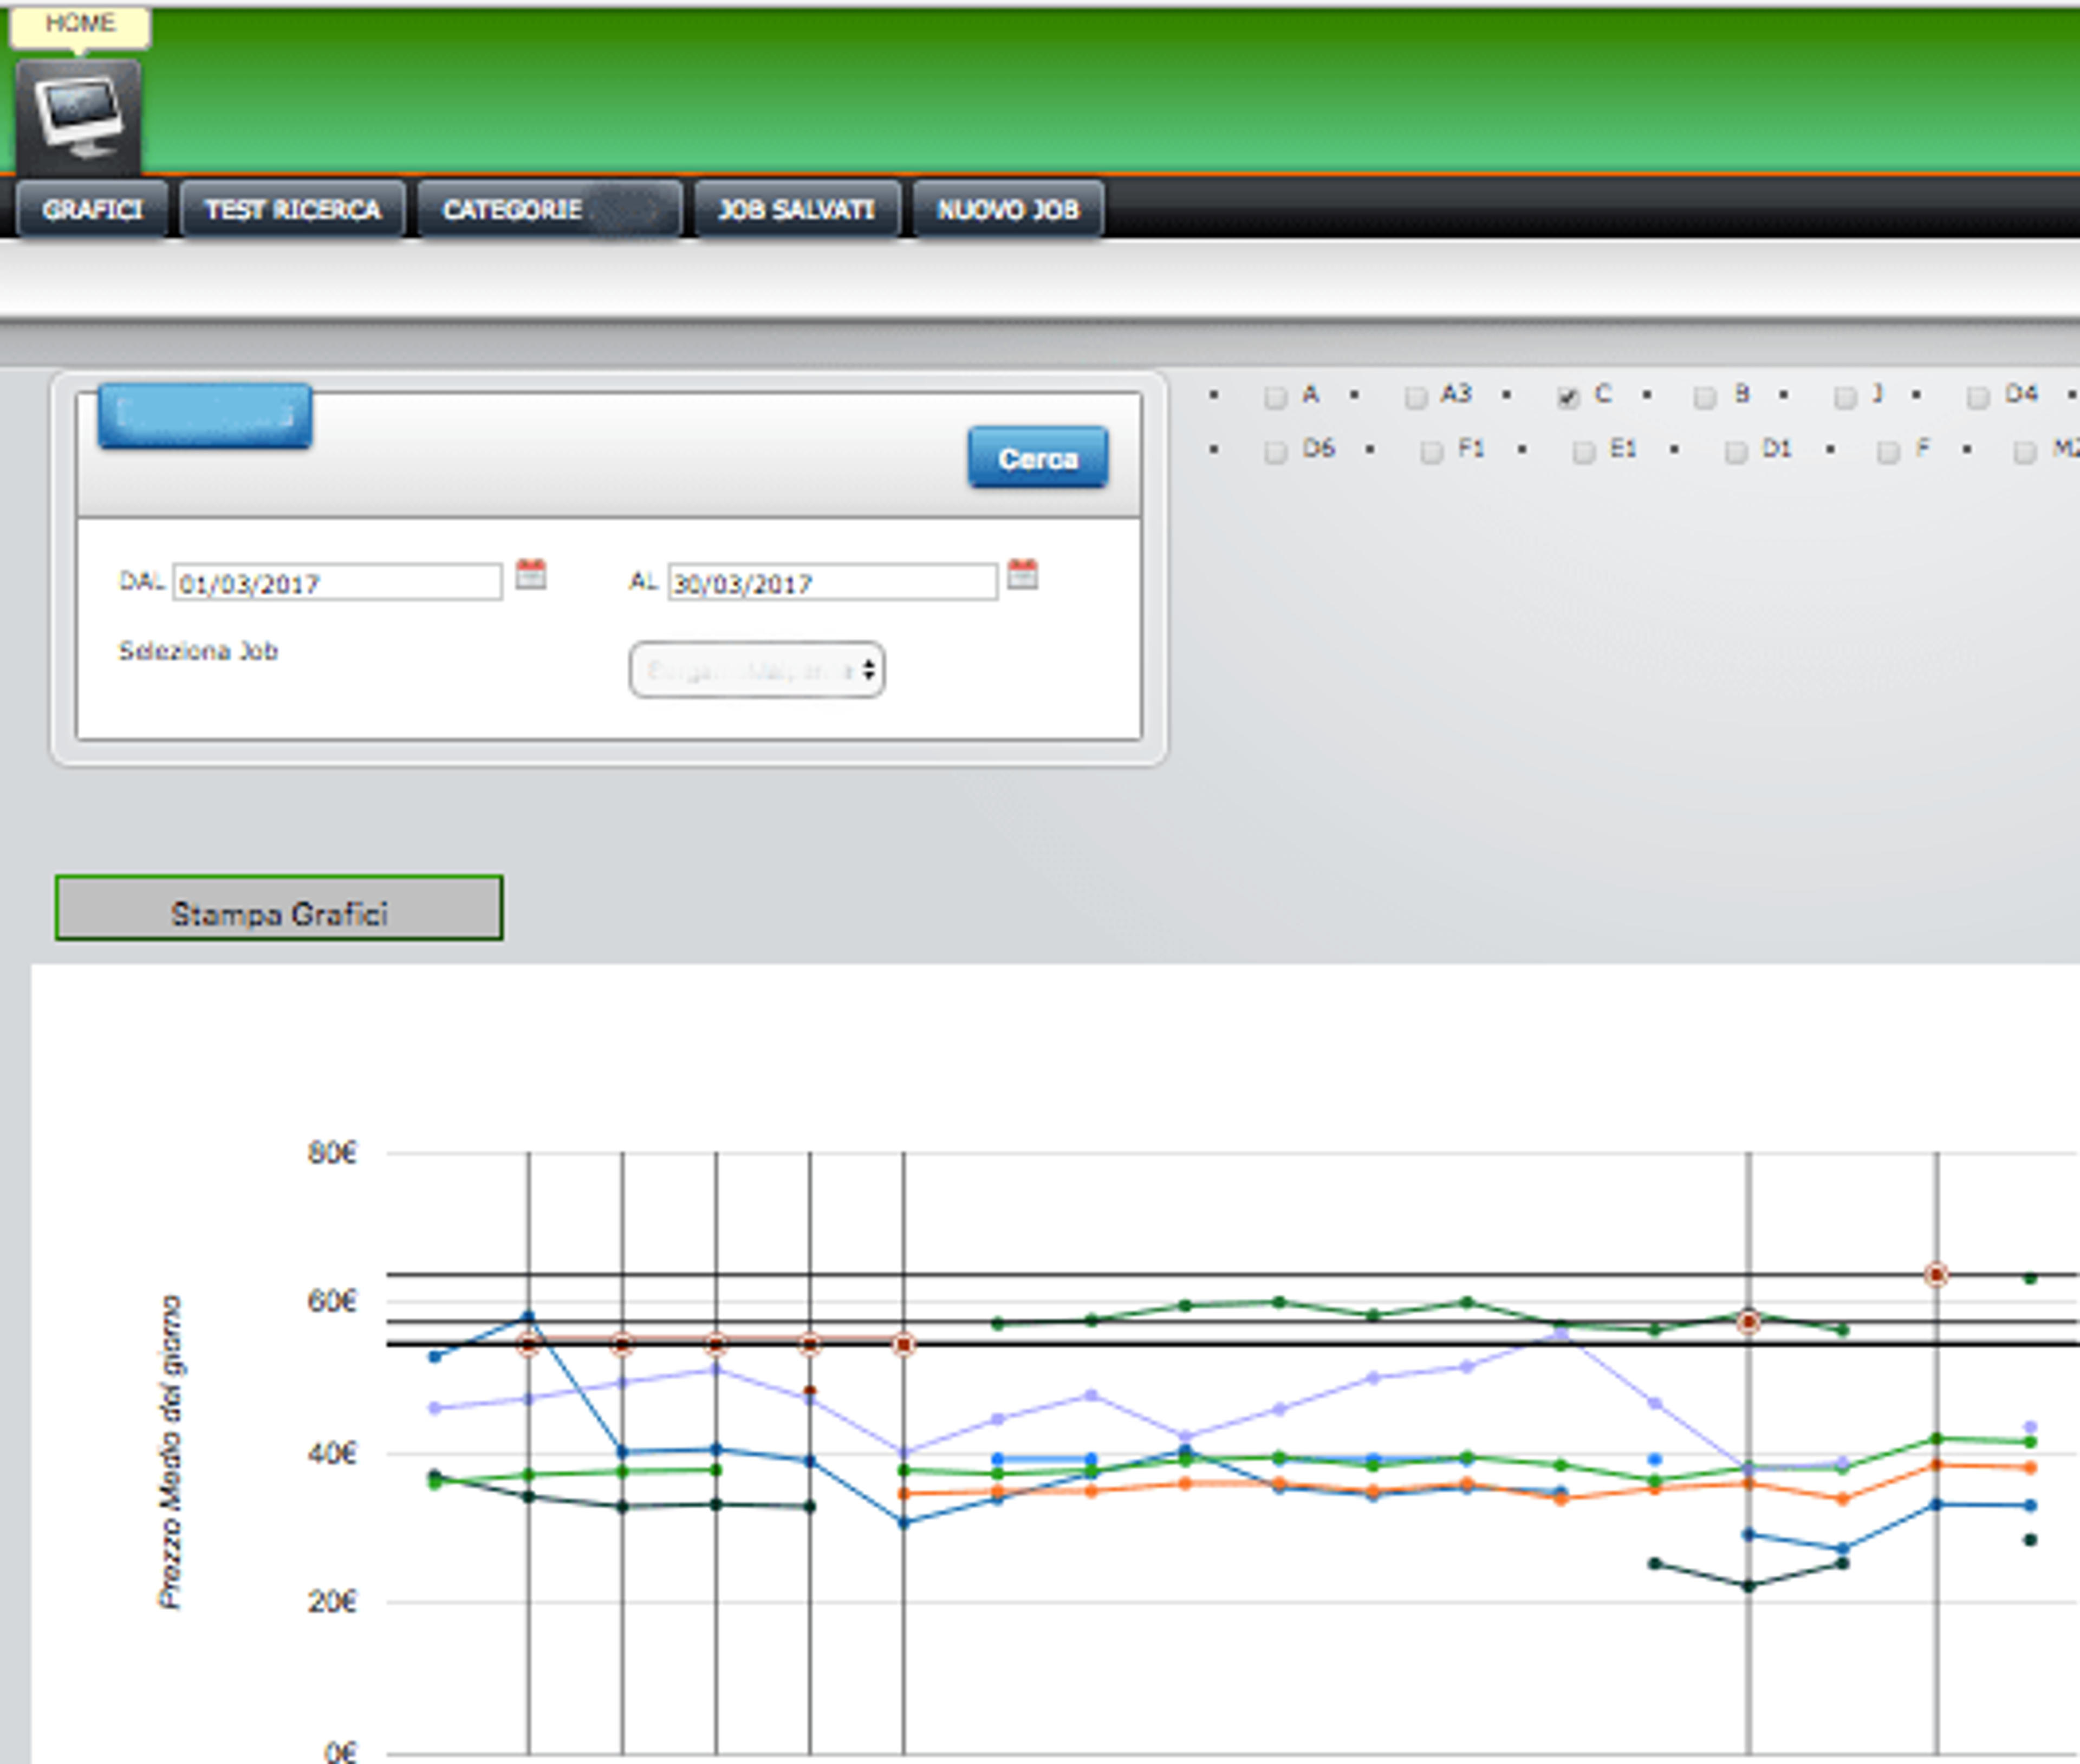Check the F1 category checkbox
2080x1764 pixels.
pyautogui.click(x=1432, y=452)
